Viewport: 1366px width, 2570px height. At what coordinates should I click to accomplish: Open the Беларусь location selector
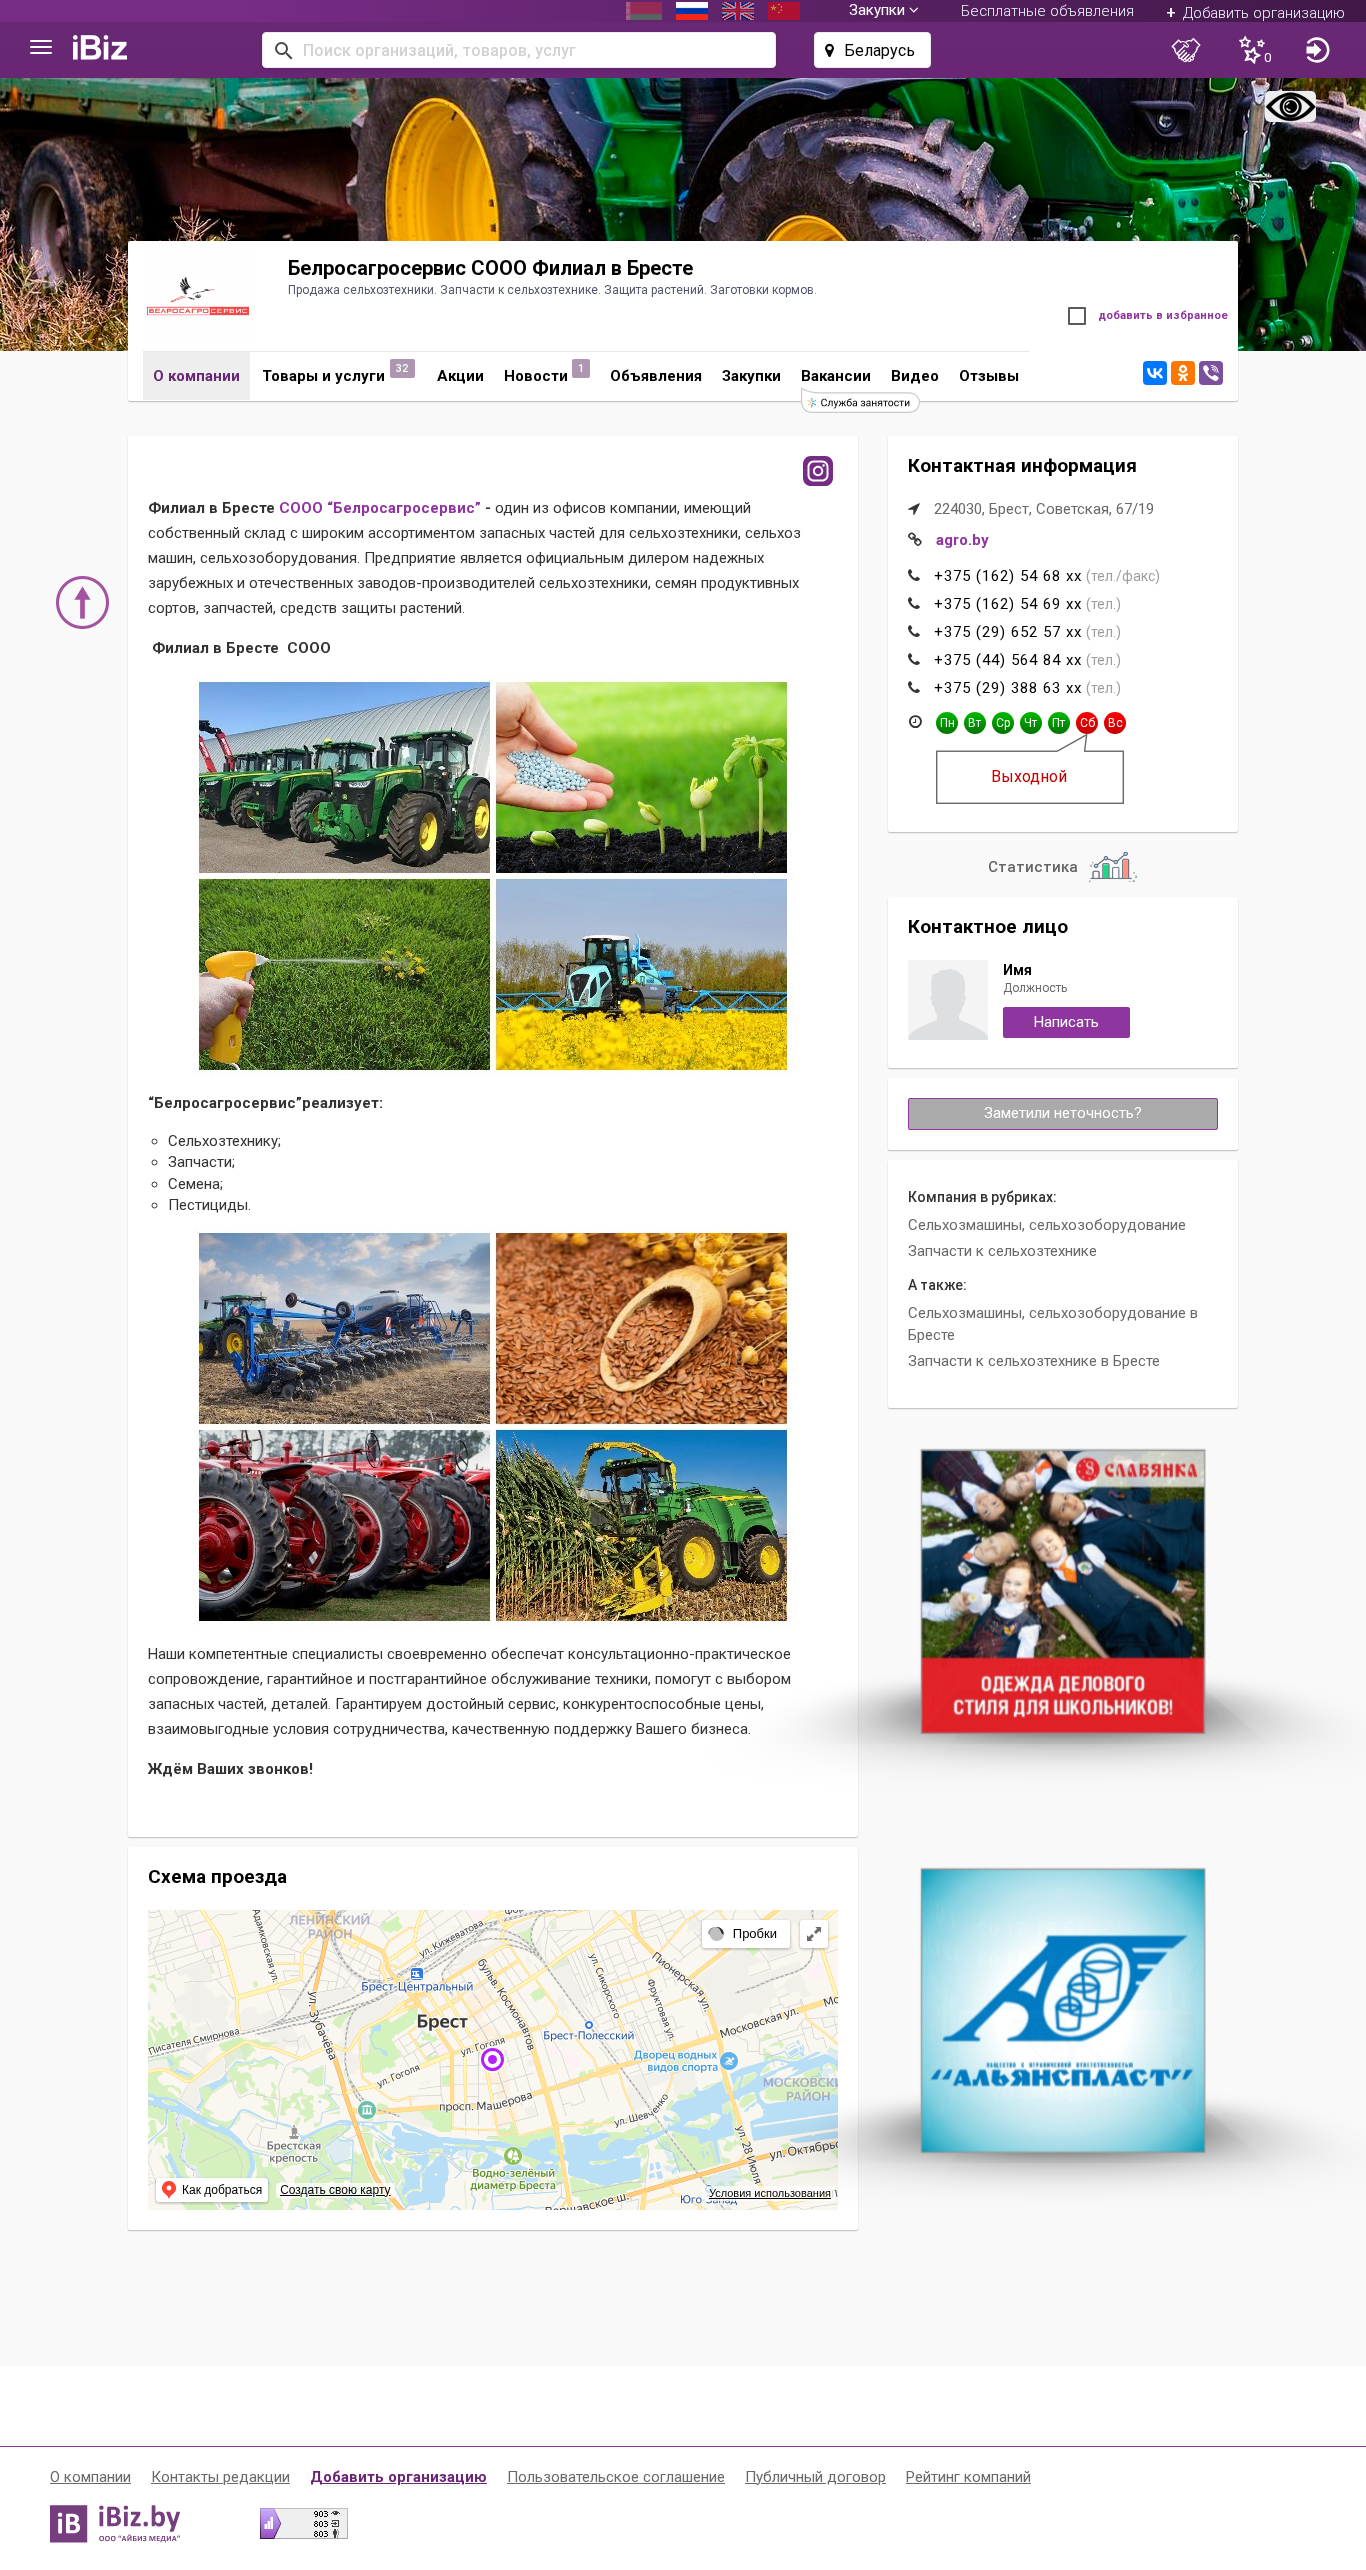(x=872, y=50)
